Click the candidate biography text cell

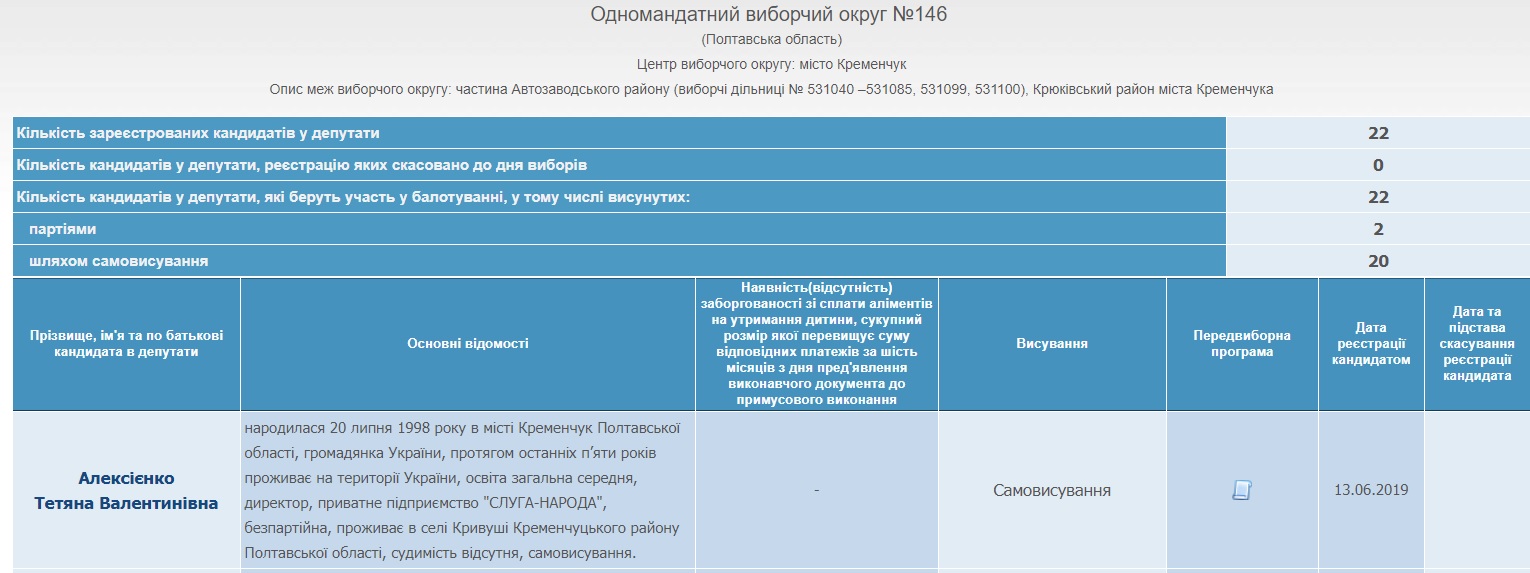468,490
